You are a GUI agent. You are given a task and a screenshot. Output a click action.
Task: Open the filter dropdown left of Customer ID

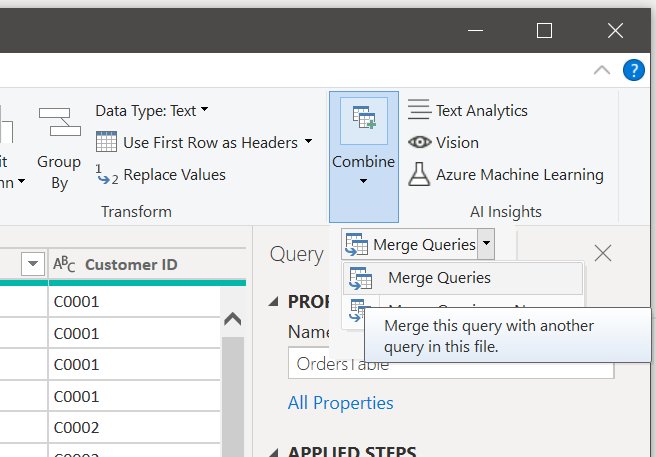click(x=33, y=264)
